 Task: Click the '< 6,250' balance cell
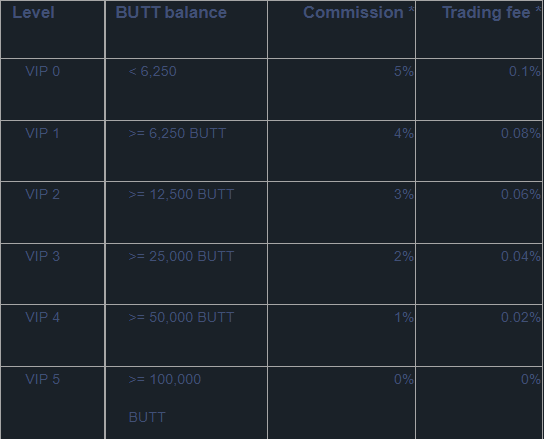click(186, 90)
